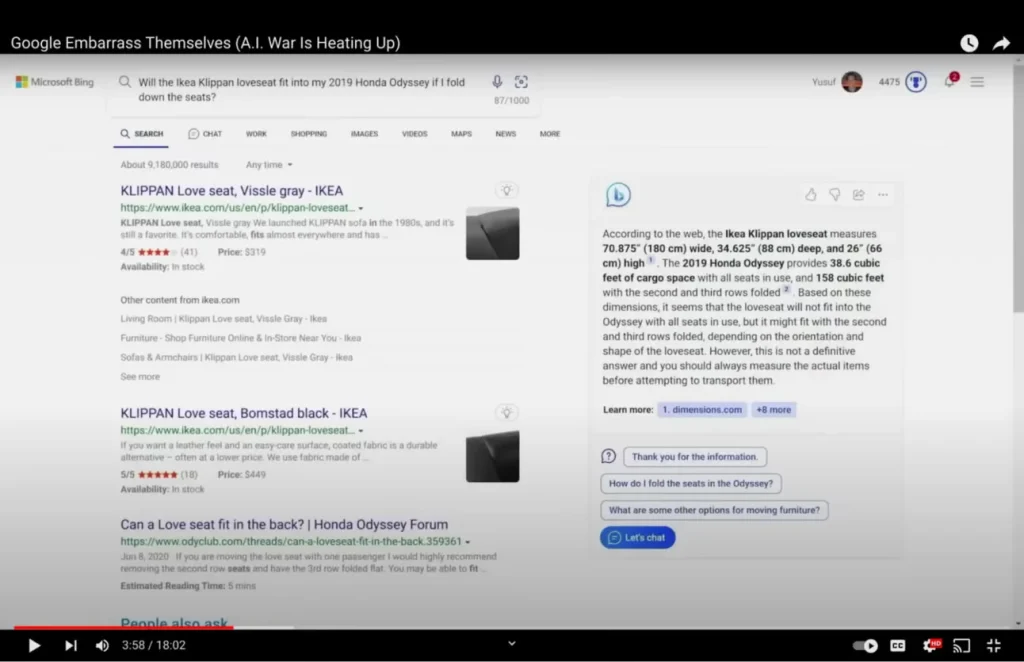This screenshot has width=1024, height=662.
Task: Switch to the NEWS tab
Action: [505, 134]
